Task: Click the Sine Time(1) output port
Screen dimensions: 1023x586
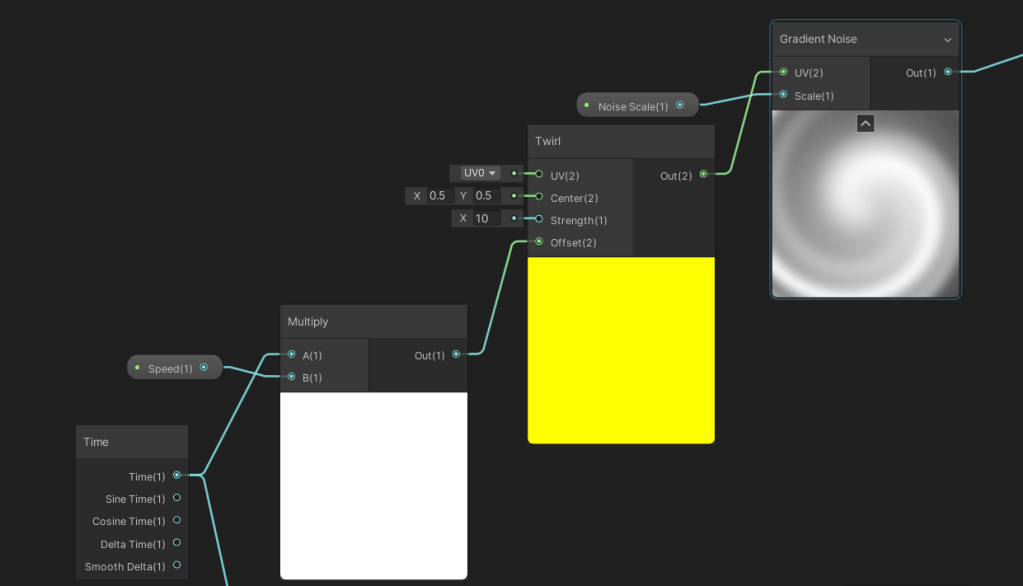Action: point(177,498)
